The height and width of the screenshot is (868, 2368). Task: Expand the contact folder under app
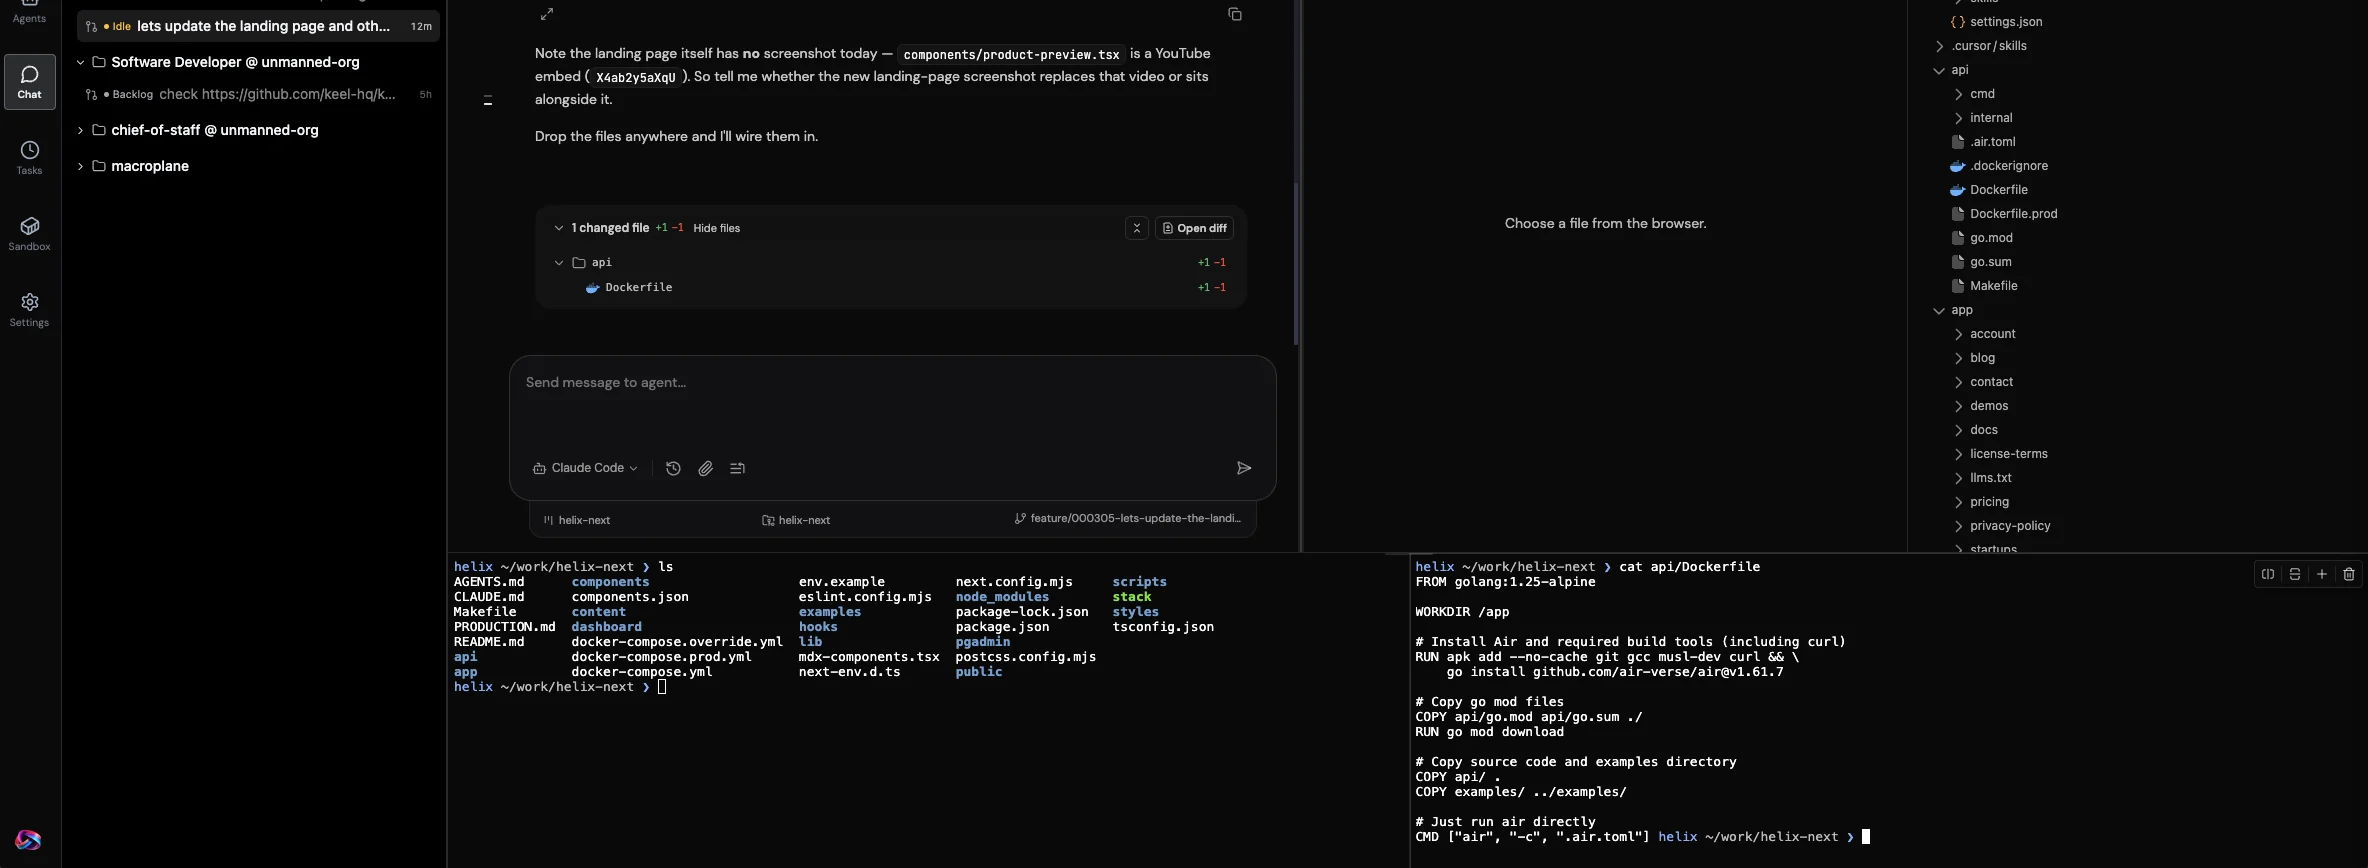(x=1959, y=382)
